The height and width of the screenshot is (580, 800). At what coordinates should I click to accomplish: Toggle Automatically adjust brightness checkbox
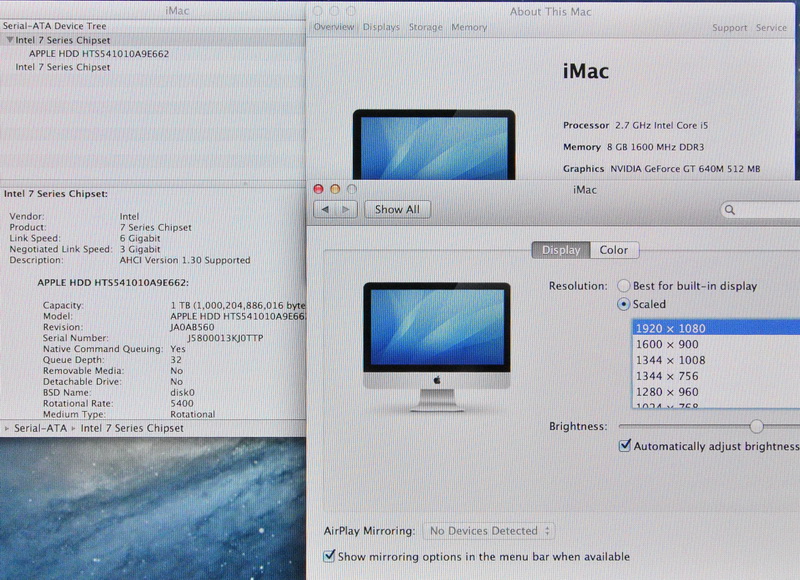pyautogui.click(x=624, y=445)
